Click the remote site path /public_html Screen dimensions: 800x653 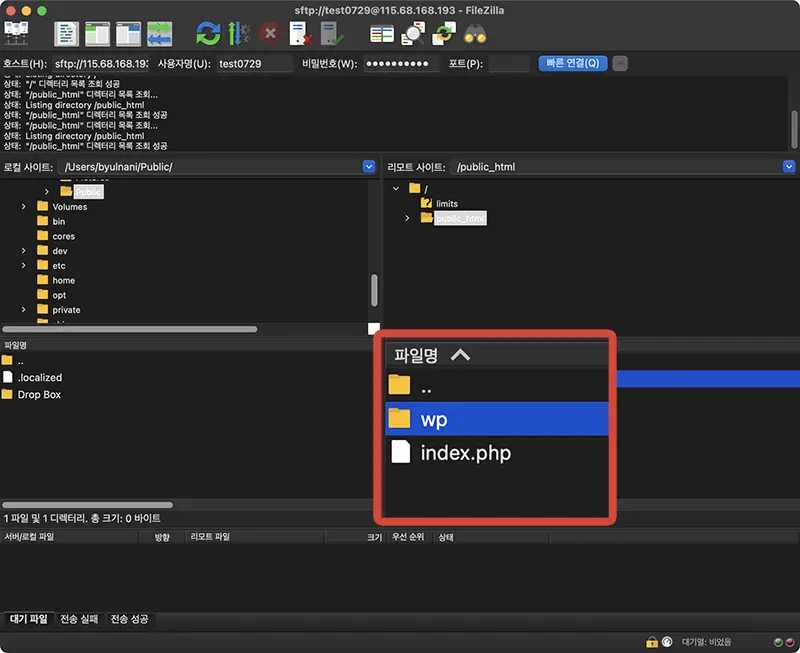coord(486,167)
